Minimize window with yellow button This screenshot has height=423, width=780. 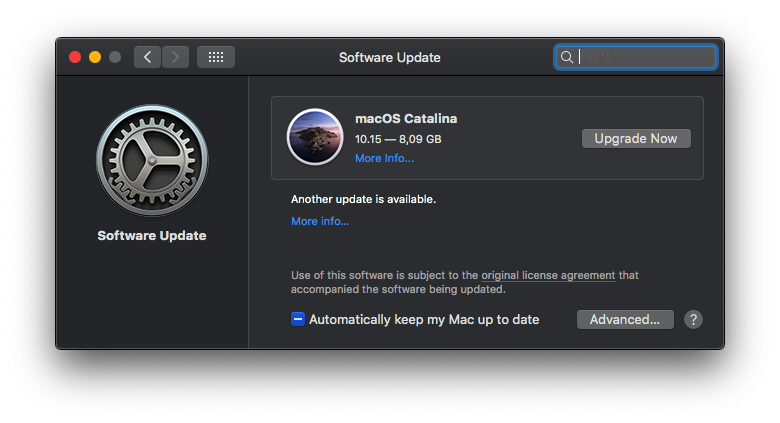95,57
